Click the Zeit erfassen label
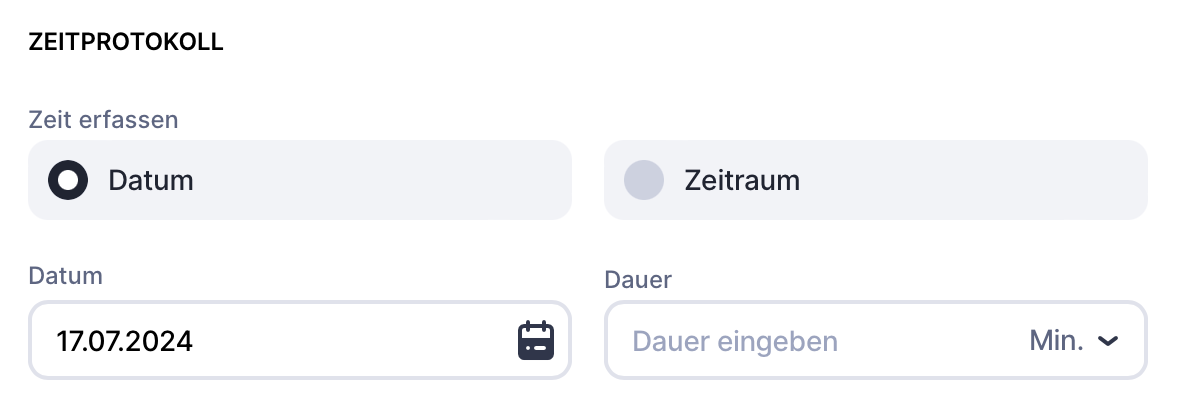1186x418 pixels. [x=104, y=120]
